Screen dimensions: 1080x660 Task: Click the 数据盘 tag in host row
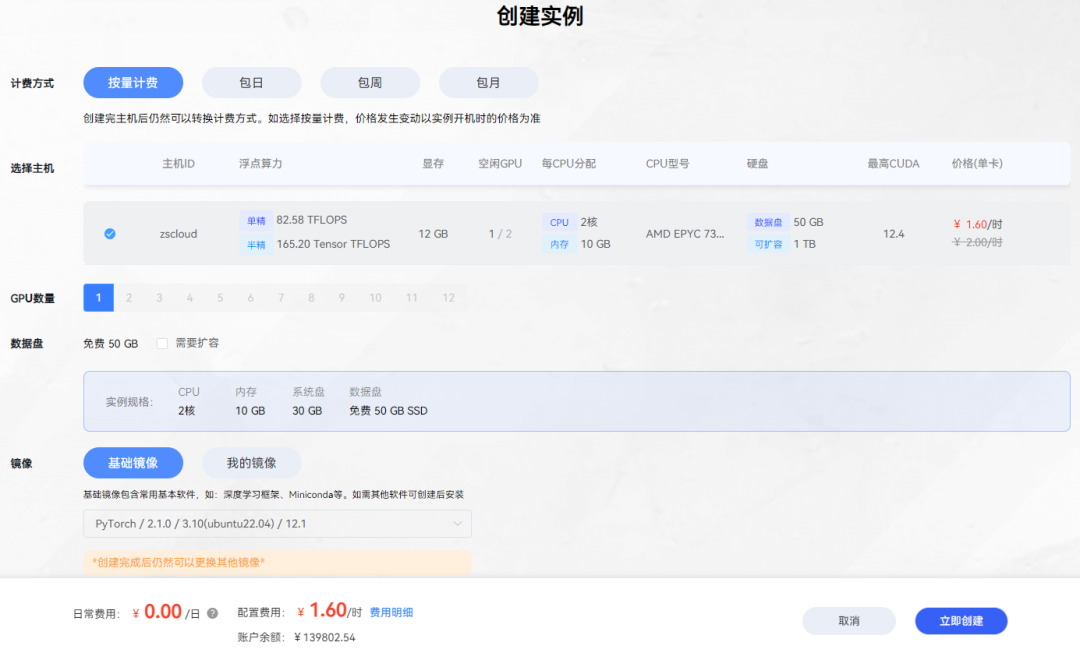[768, 223]
